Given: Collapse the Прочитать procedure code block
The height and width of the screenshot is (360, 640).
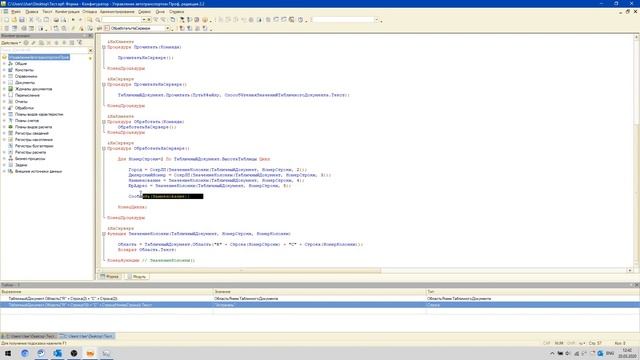Looking at the screenshot, I should click(104, 47).
